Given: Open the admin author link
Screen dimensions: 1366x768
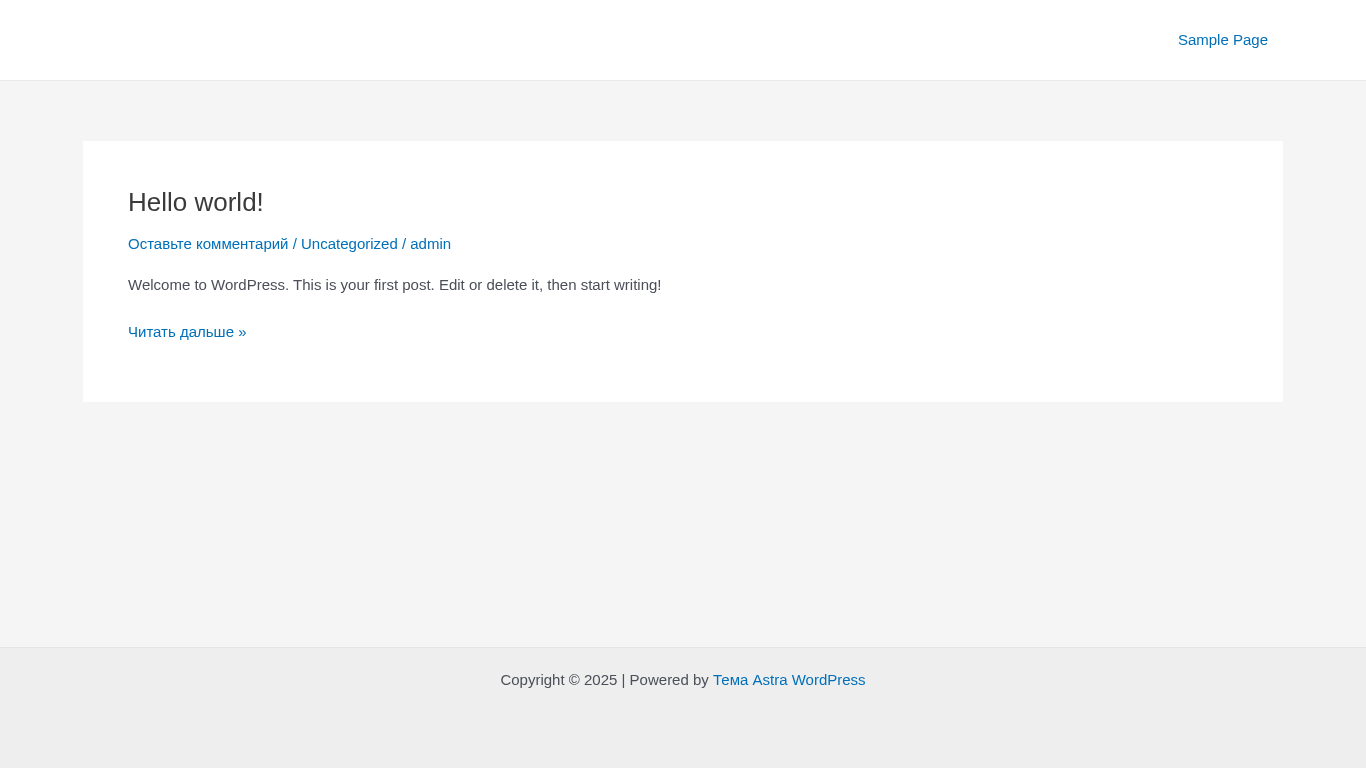Looking at the screenshot, I should point(430,244).
